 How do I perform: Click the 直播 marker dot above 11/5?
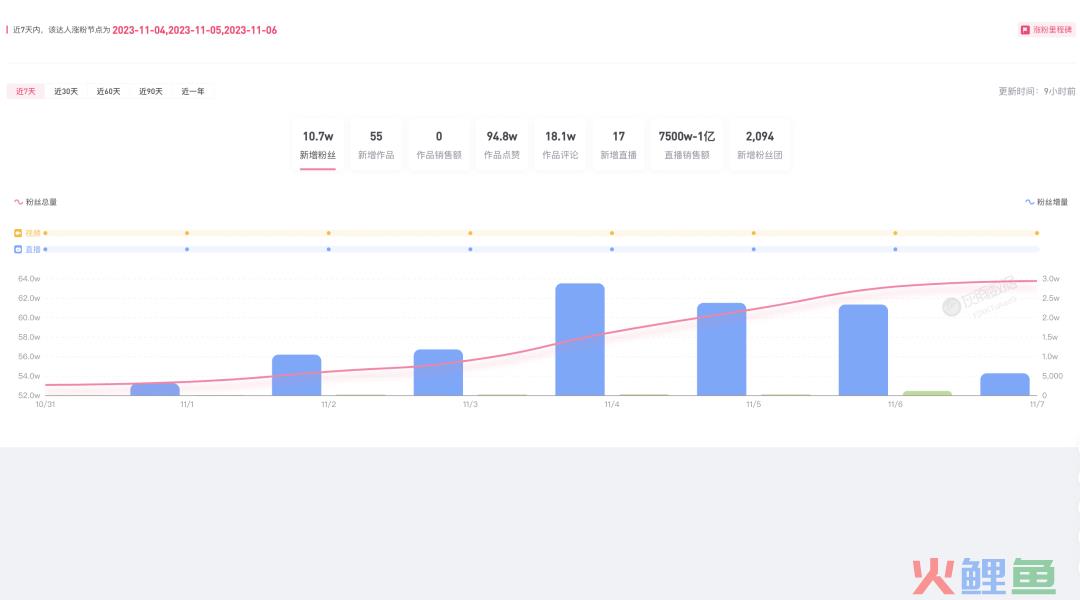tap(754, 249)
